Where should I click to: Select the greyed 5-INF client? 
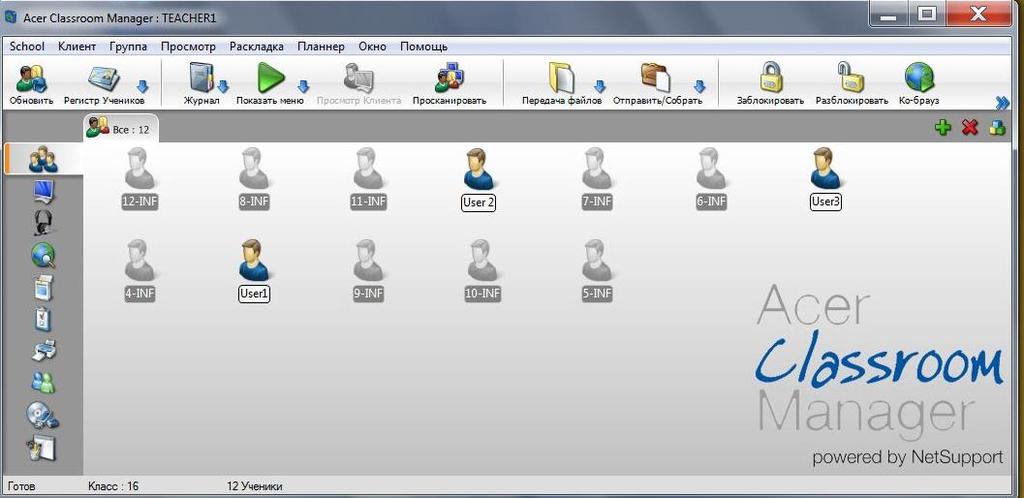click(x=597, y=260)
